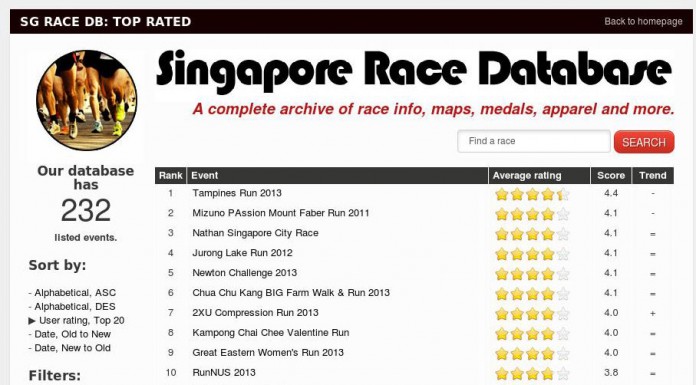
Task: Click the circular runners logo image
Action: [x=87, y=100]
